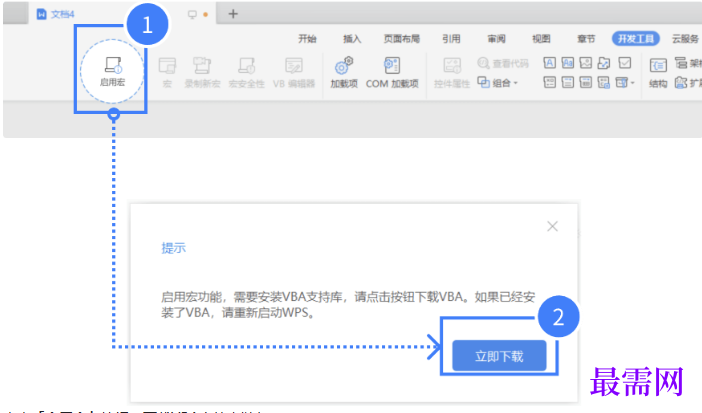Viewport: 702px width, 413px height.
Task: Open 加载项 add-ins
Action: point(344,72)
